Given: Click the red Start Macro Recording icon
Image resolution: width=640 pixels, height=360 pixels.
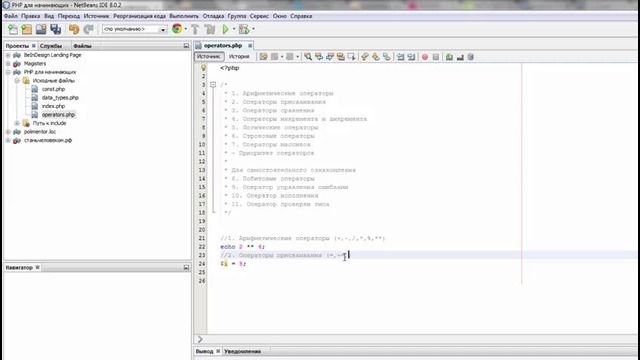Looking at the screenshot, I should [x=424, y=57].
